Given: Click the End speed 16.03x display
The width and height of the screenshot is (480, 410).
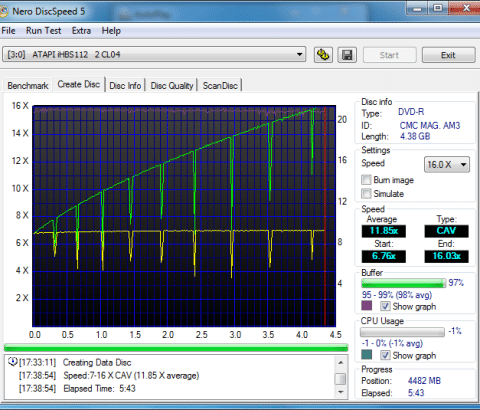Looking at the screenshot, I should (446, 256).
